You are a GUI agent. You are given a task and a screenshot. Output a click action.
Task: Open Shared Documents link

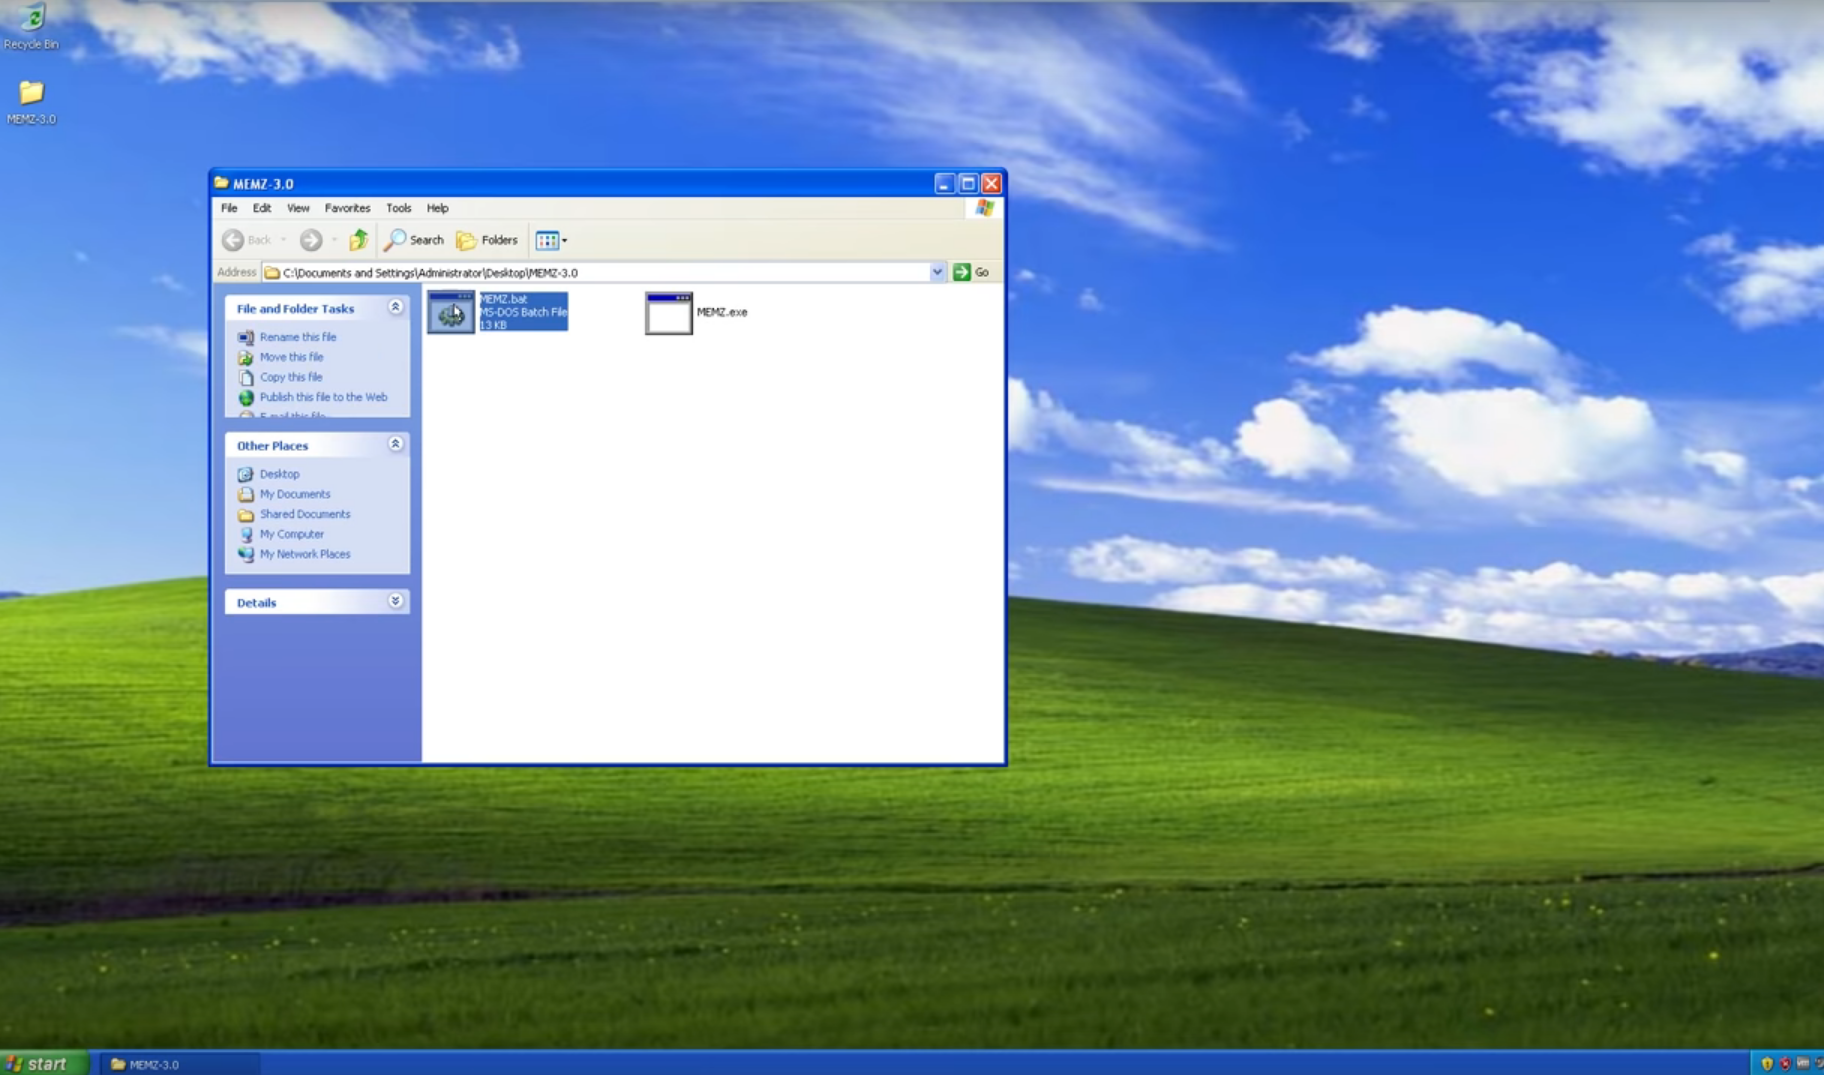pyautogui.click(x=305, y=514)
